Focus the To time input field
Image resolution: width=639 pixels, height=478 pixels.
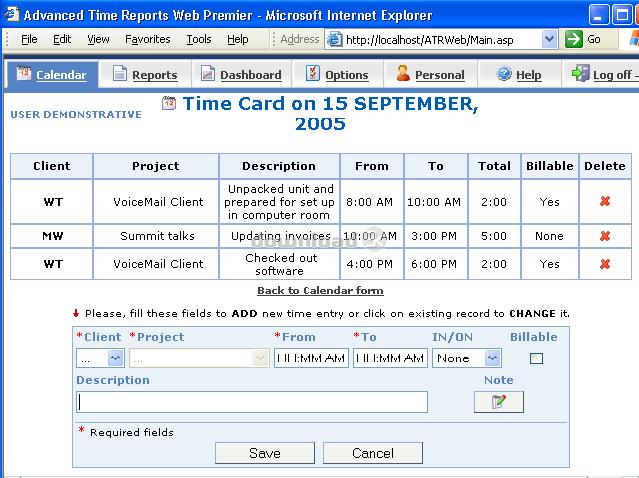390,358
